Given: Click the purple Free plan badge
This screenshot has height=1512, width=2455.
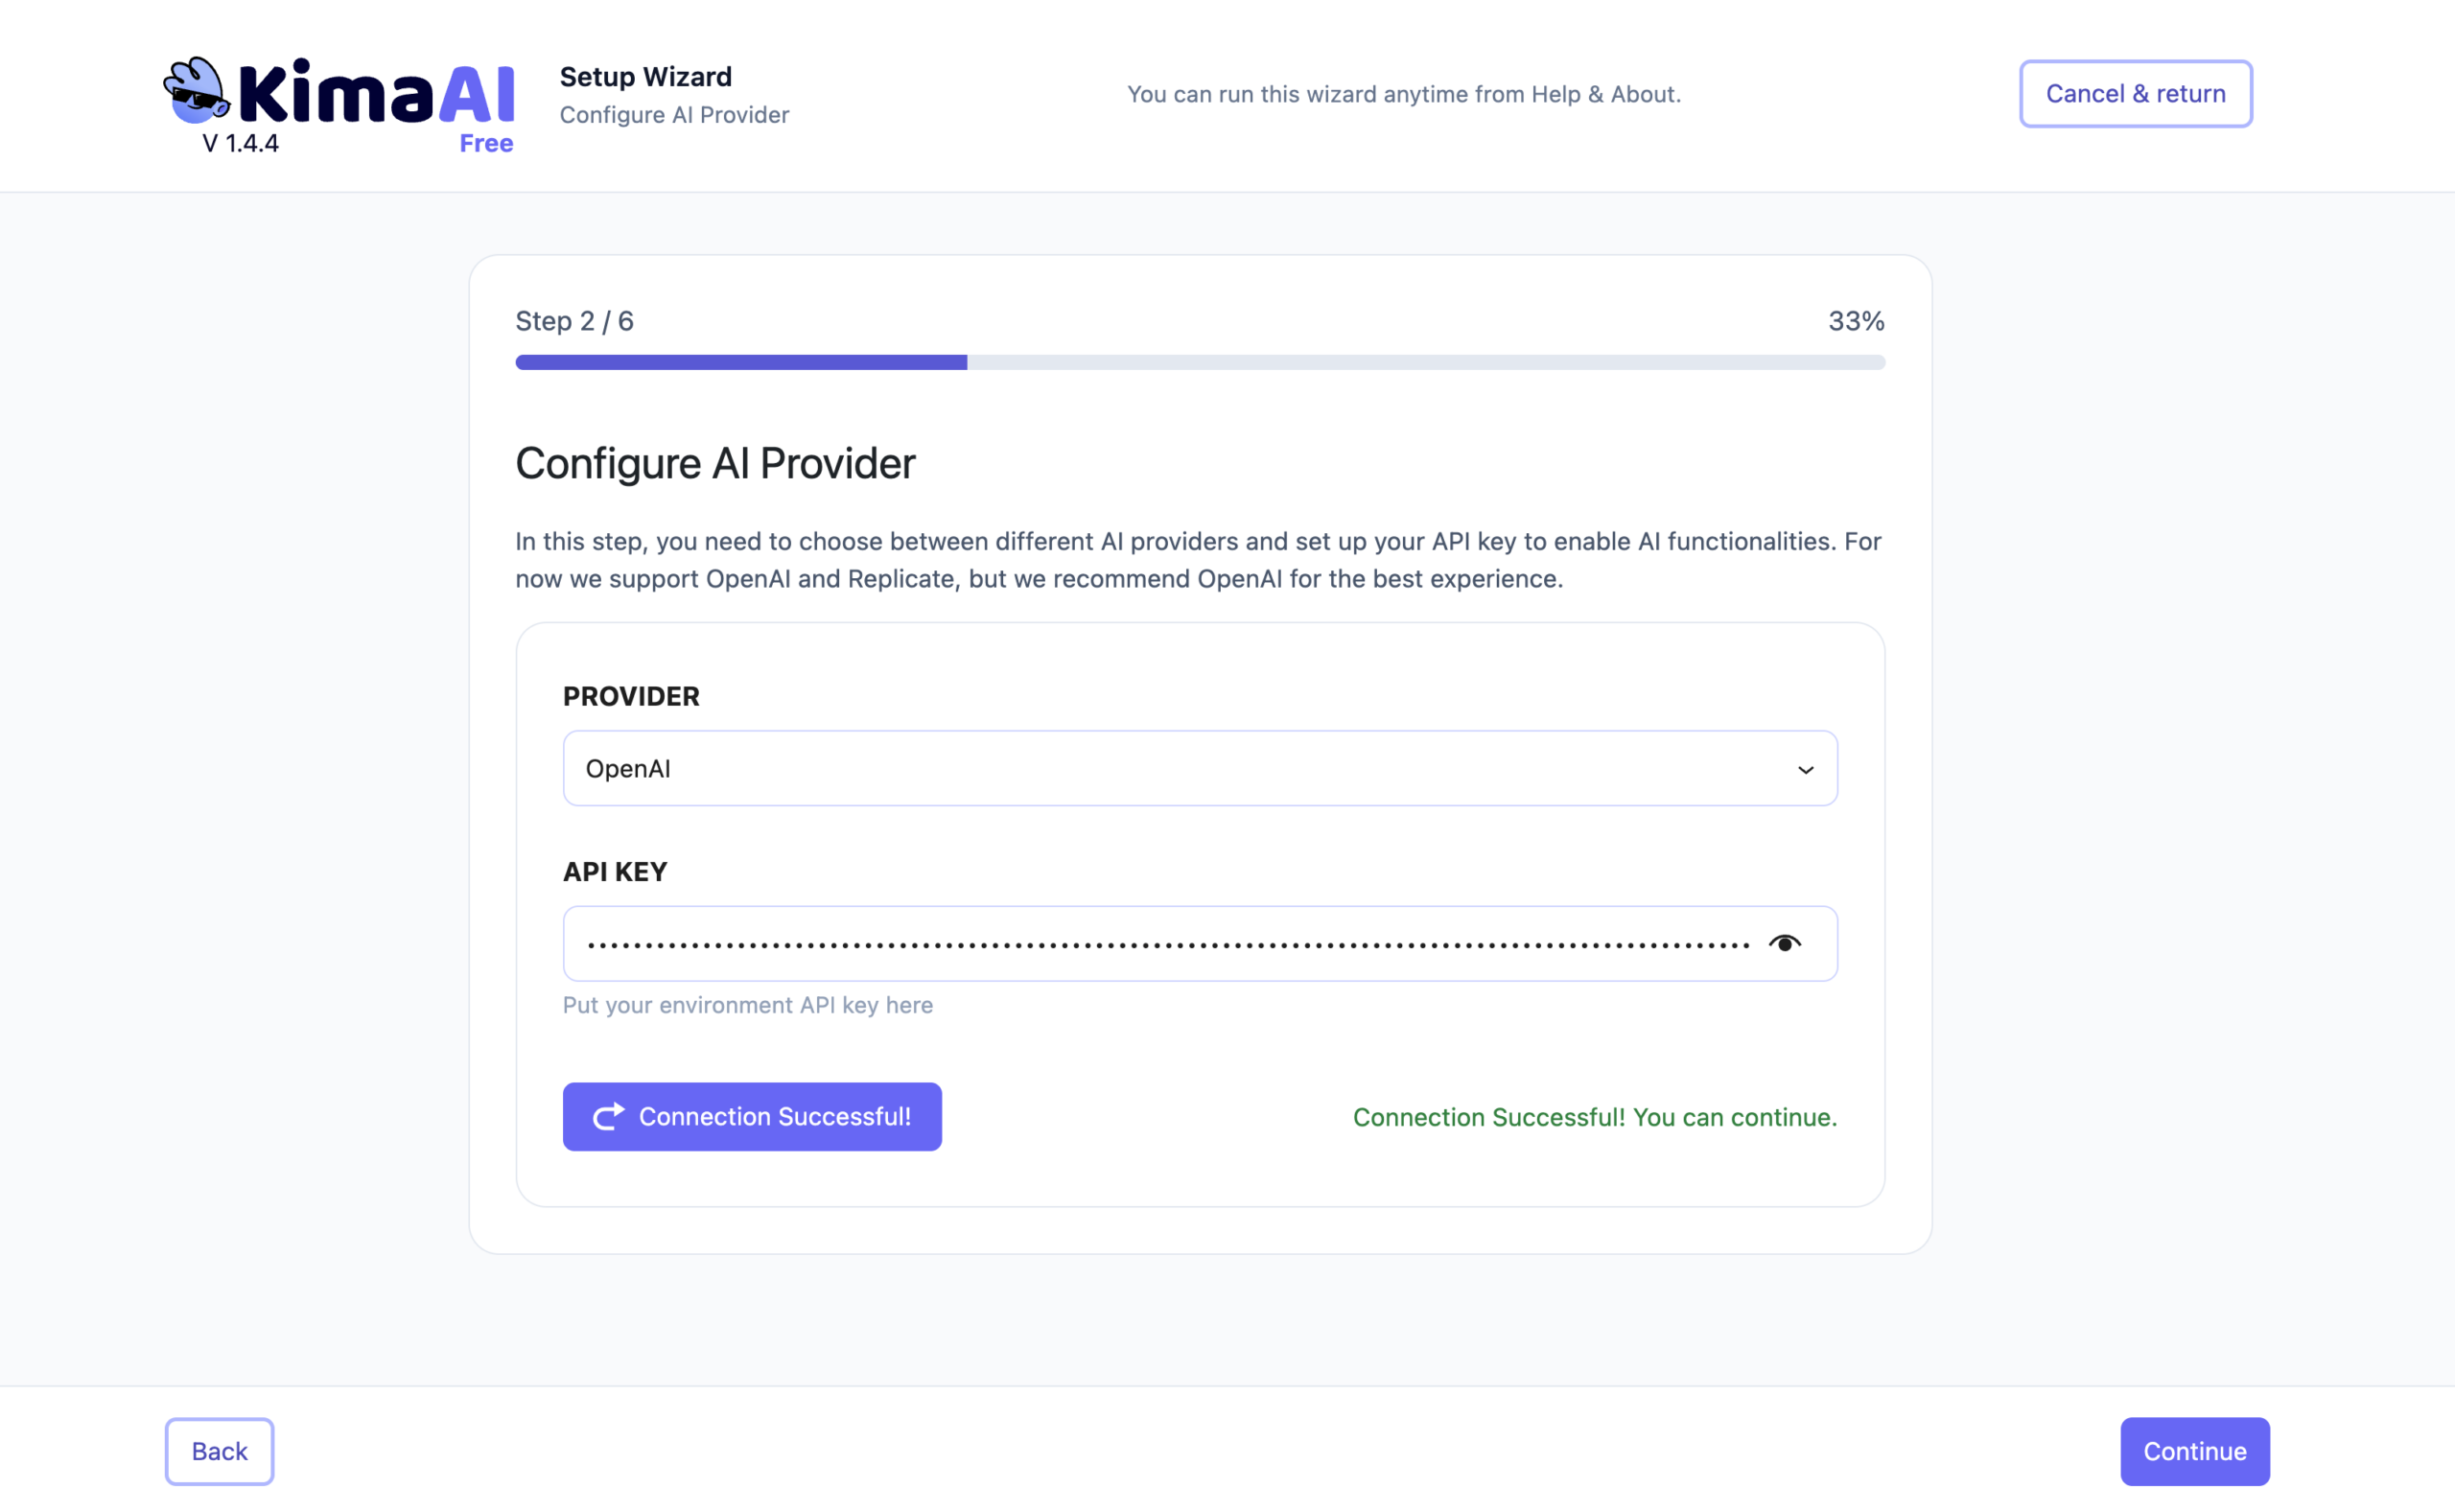Looking at the screenshot, I should tap(486, 143).
